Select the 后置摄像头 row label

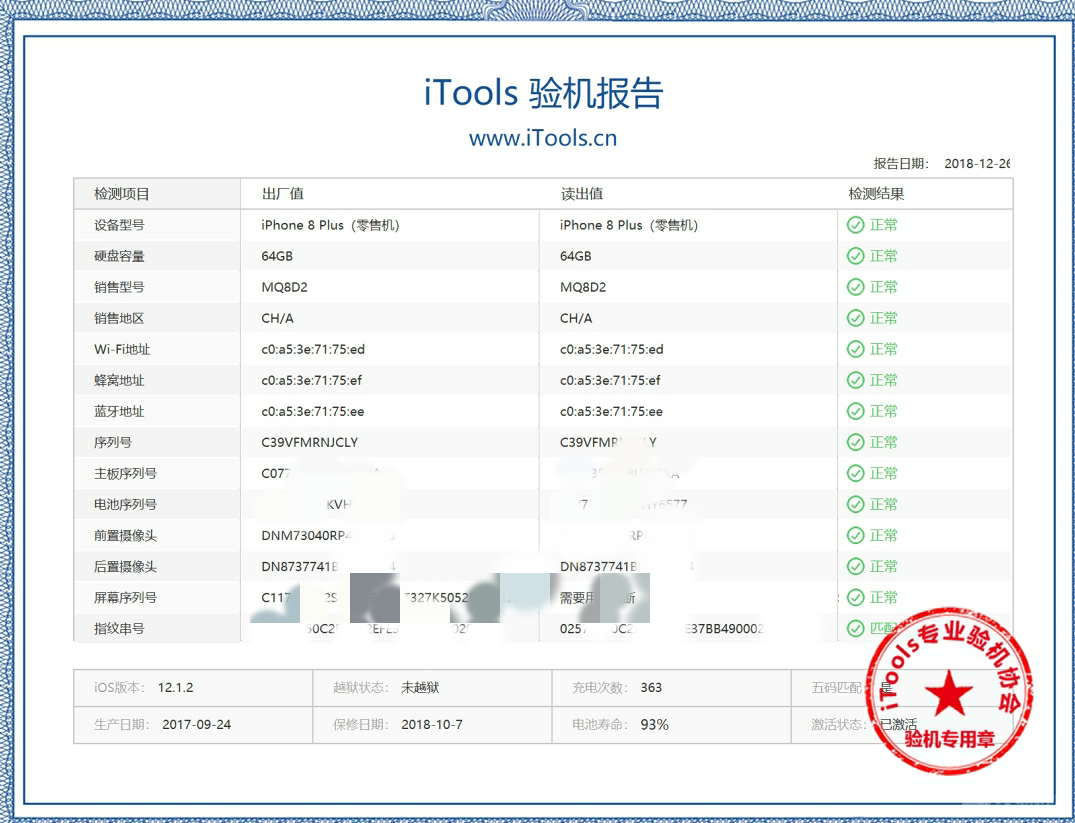click(x=125, y=566)
